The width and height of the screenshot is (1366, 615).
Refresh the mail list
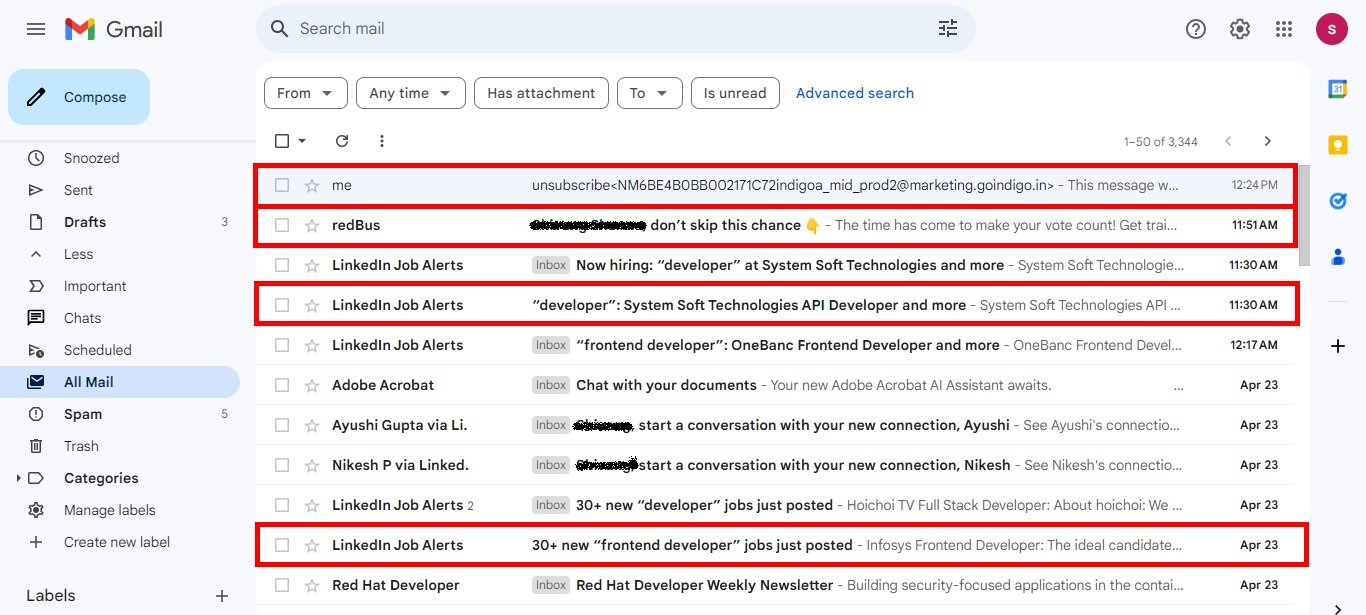[342, 141]
